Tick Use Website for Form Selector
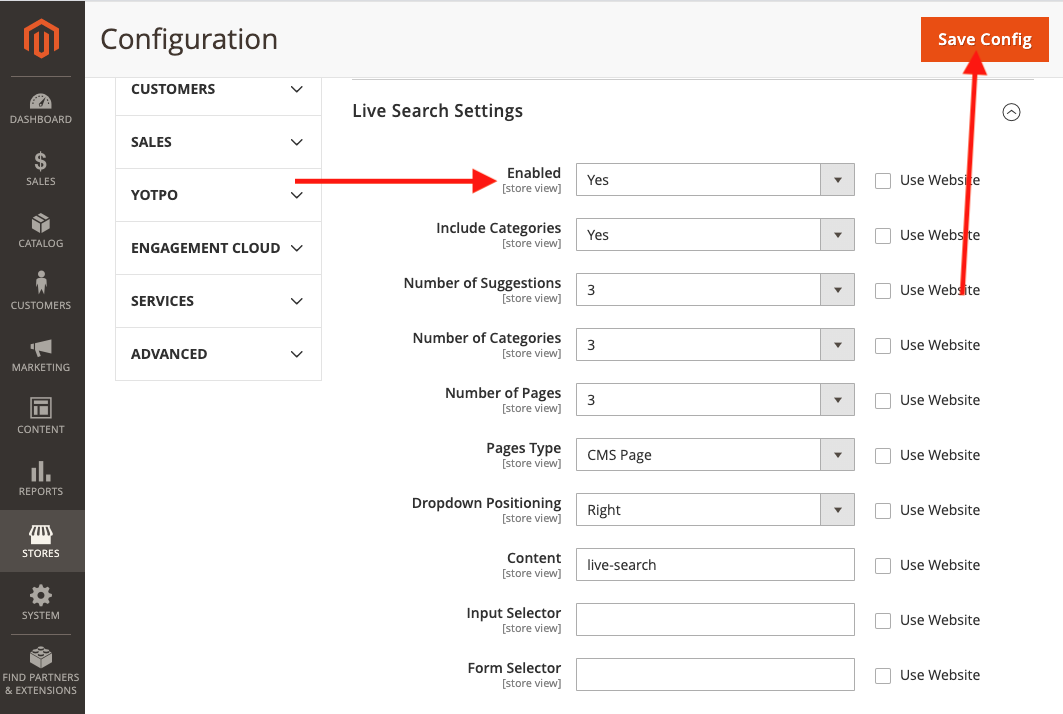The image size is (1063, 714). (883, 676)
